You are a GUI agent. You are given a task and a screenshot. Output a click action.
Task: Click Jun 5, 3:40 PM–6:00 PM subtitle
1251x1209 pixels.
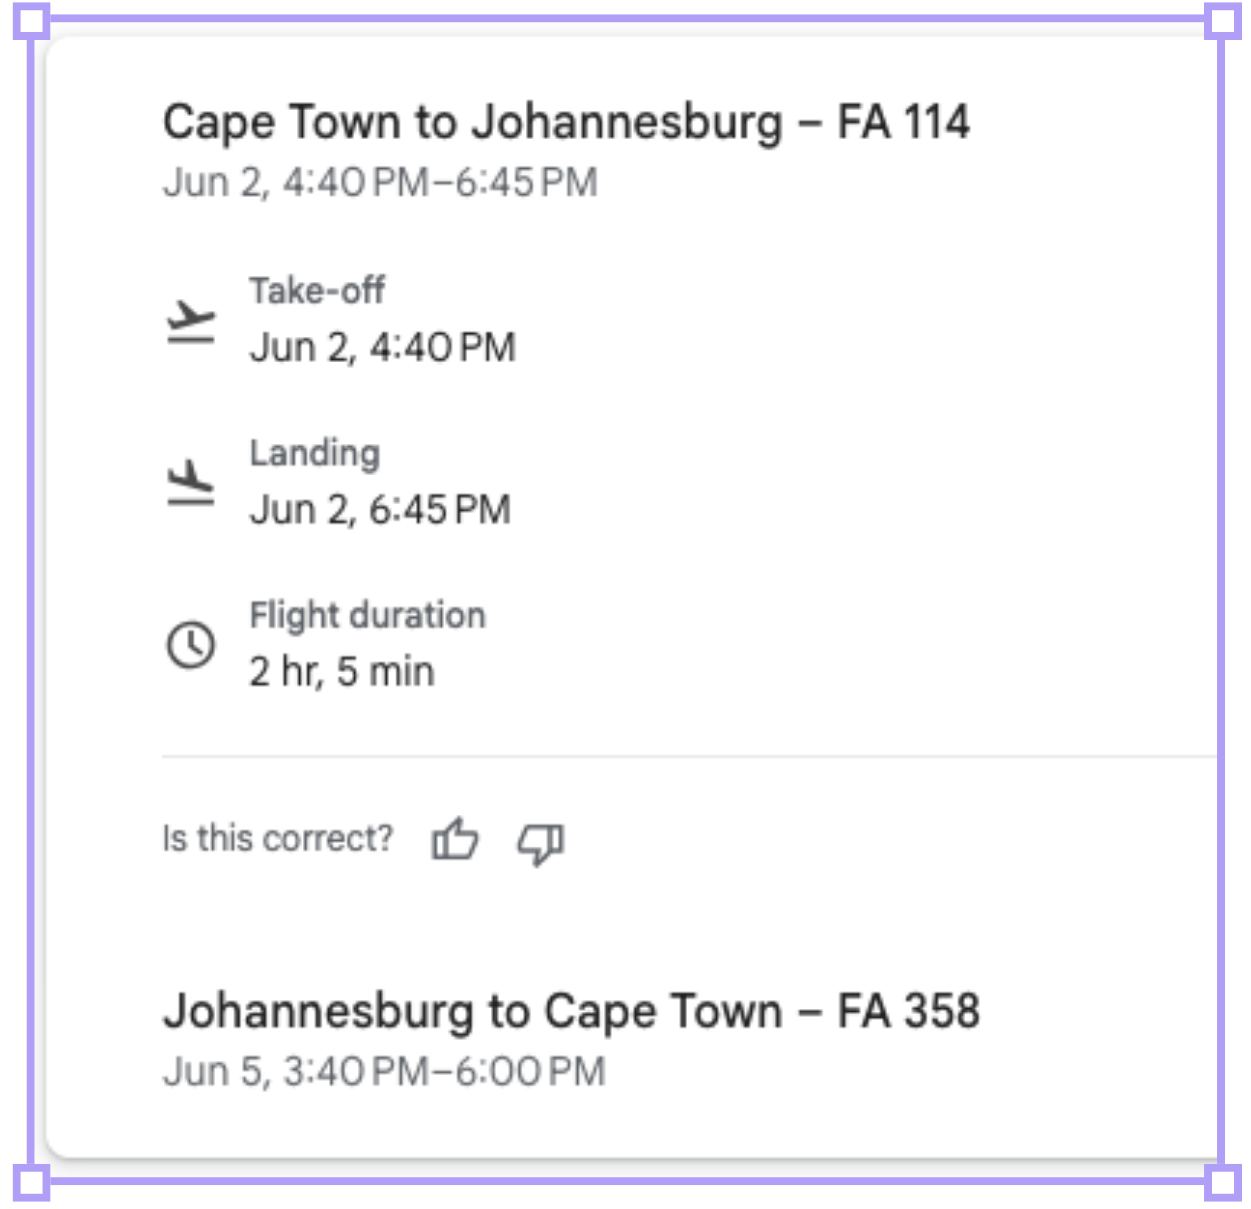click(x=384, y=1072)
